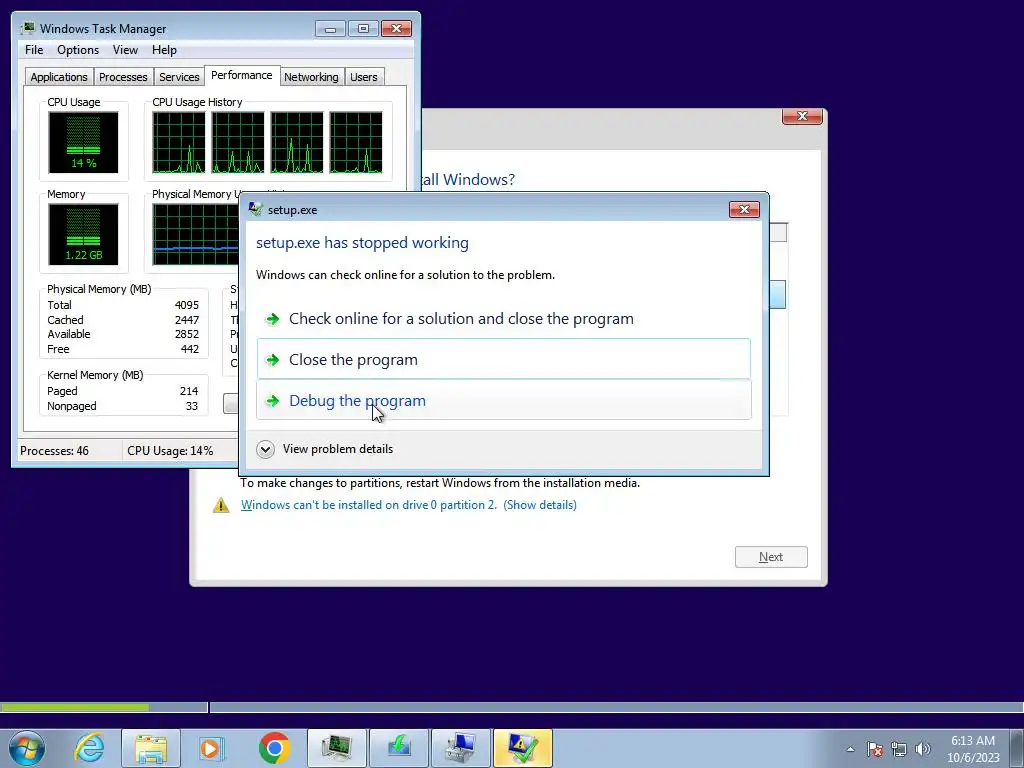
Task: Open the Windows setup computer taskbar icon
Action: coord(461,748)
